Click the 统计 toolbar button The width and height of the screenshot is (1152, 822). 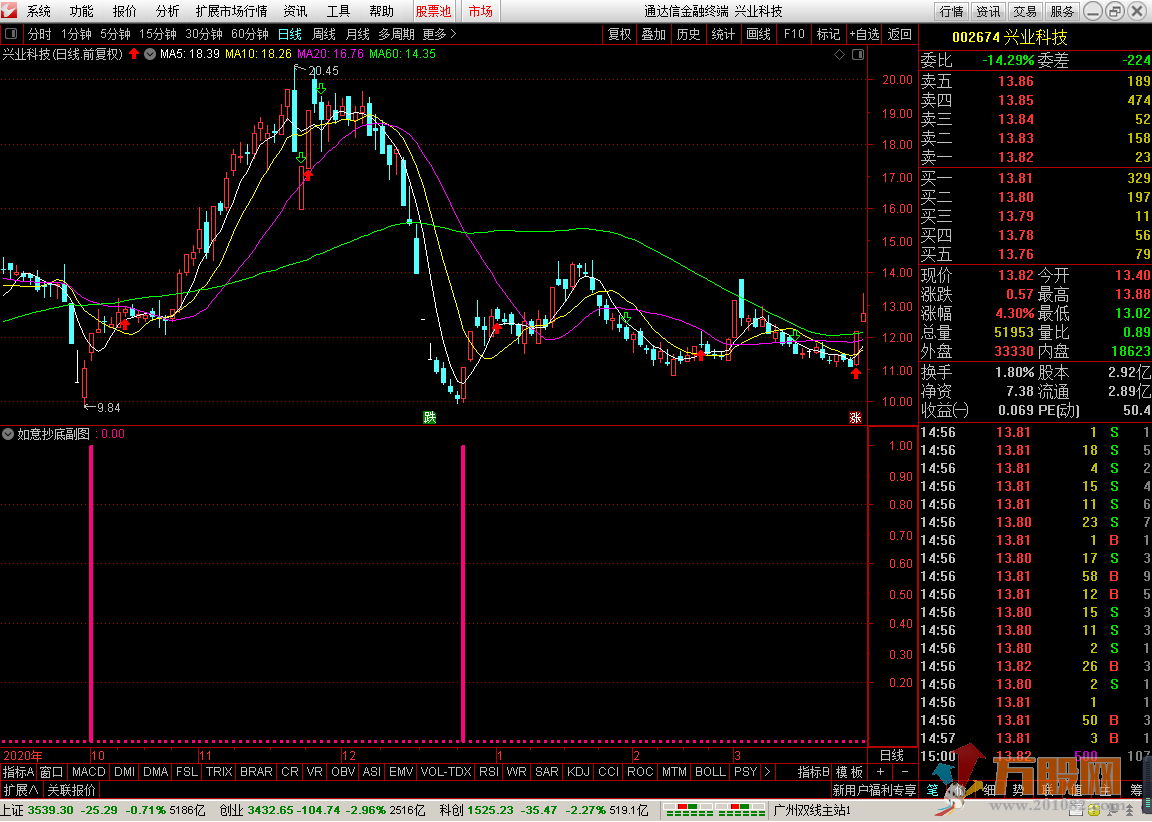coord(724,34)
